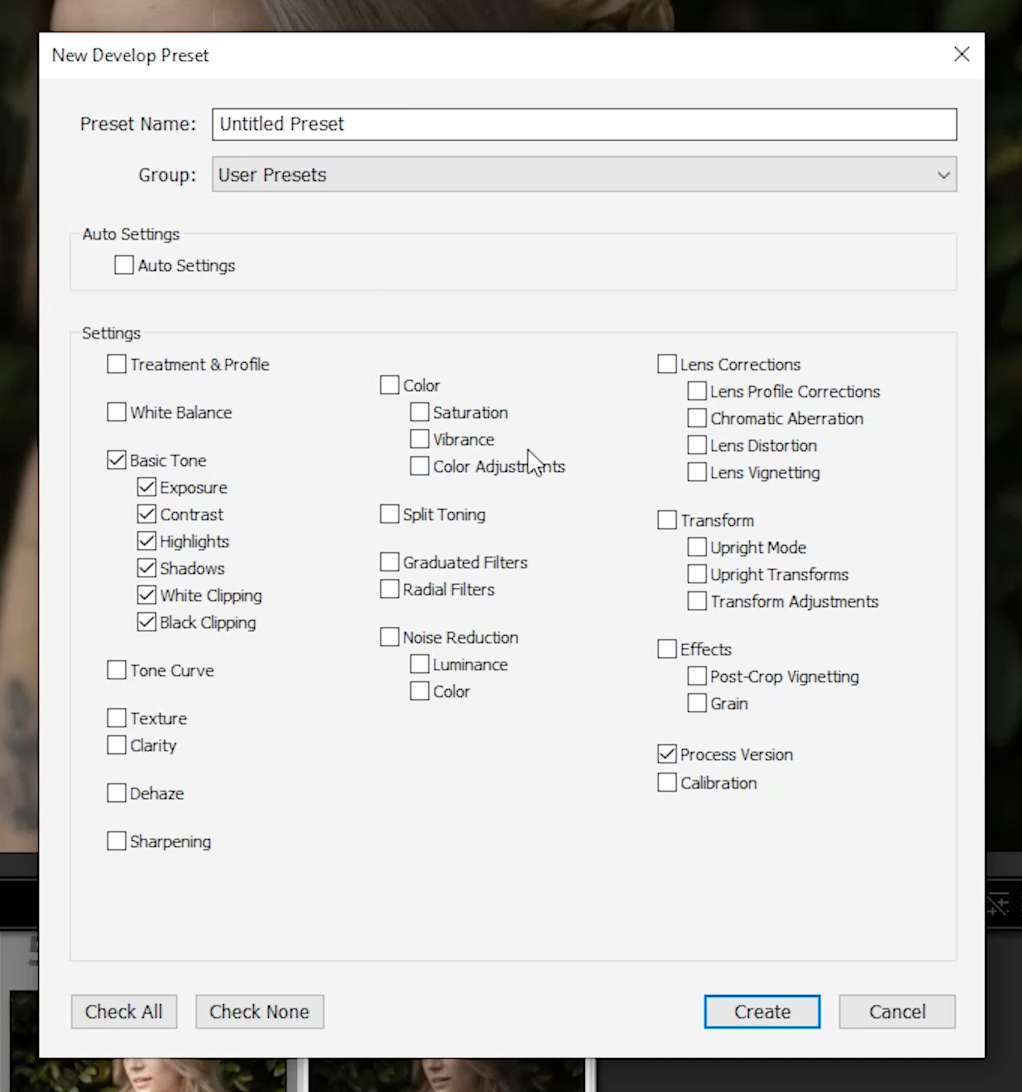The width and height of the screenshot is (1022, 1092).
Task: Enable the Split Toning setting
Action: 389,514
